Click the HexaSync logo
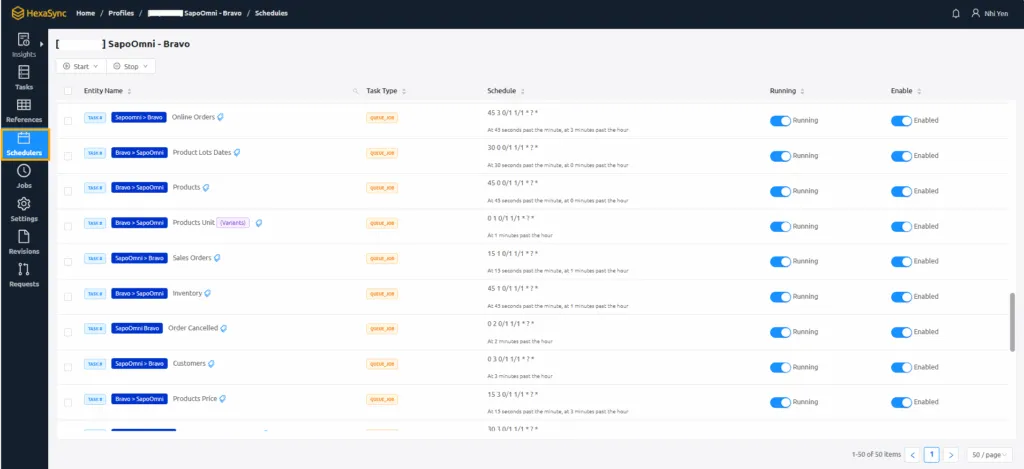 coord(39,13)
